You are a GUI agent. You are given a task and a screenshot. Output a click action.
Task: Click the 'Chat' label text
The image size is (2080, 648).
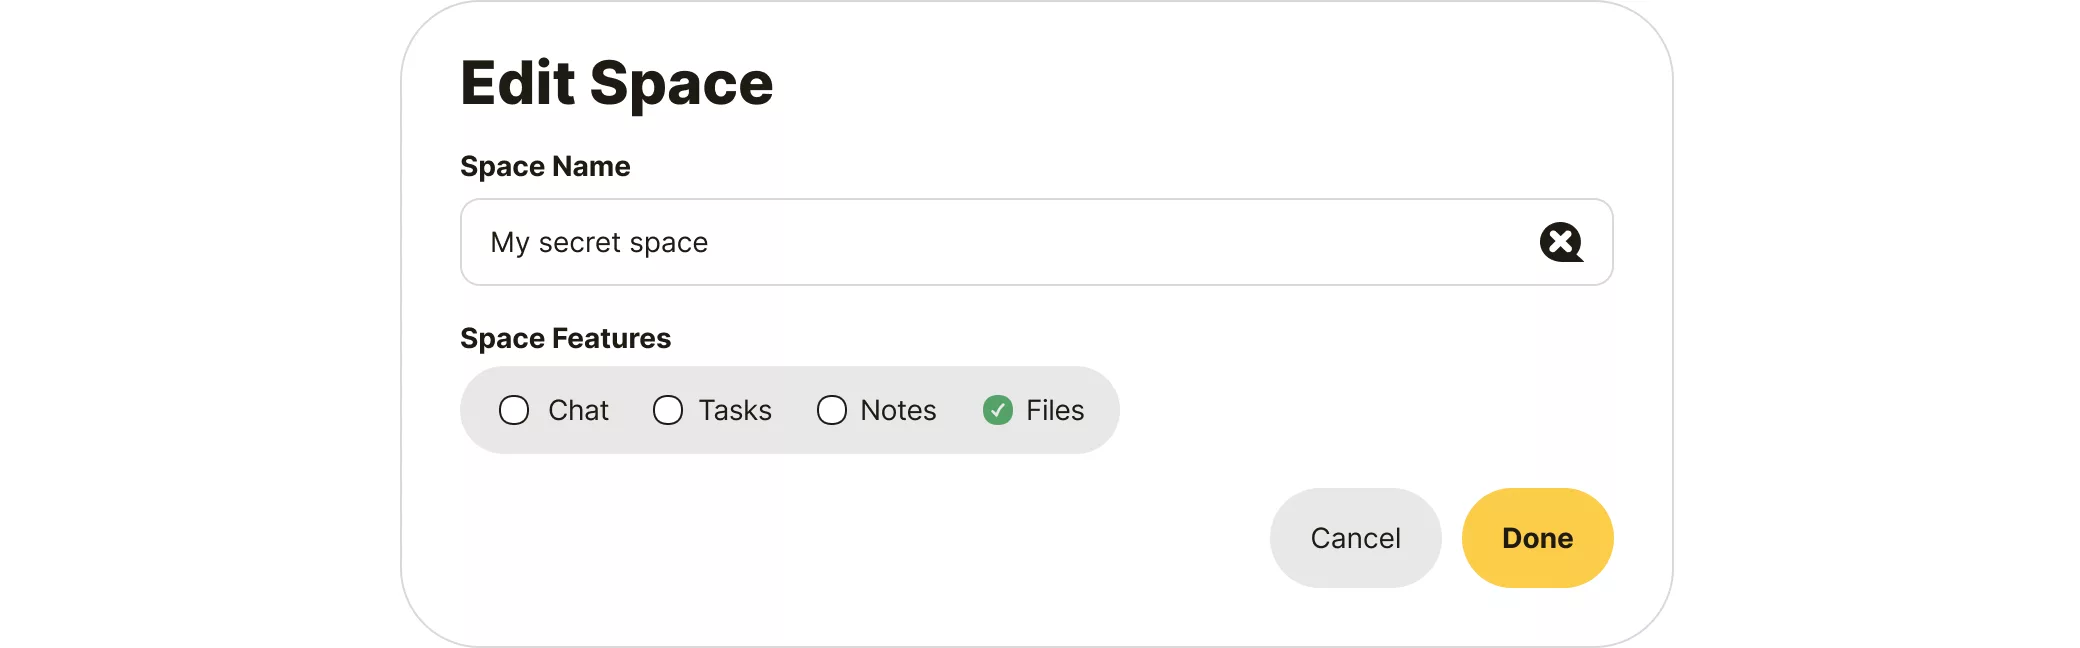point(578,410)
